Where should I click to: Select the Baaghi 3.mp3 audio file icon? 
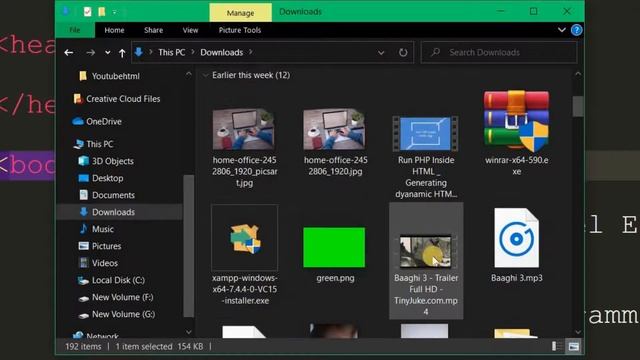coord(516,238)
